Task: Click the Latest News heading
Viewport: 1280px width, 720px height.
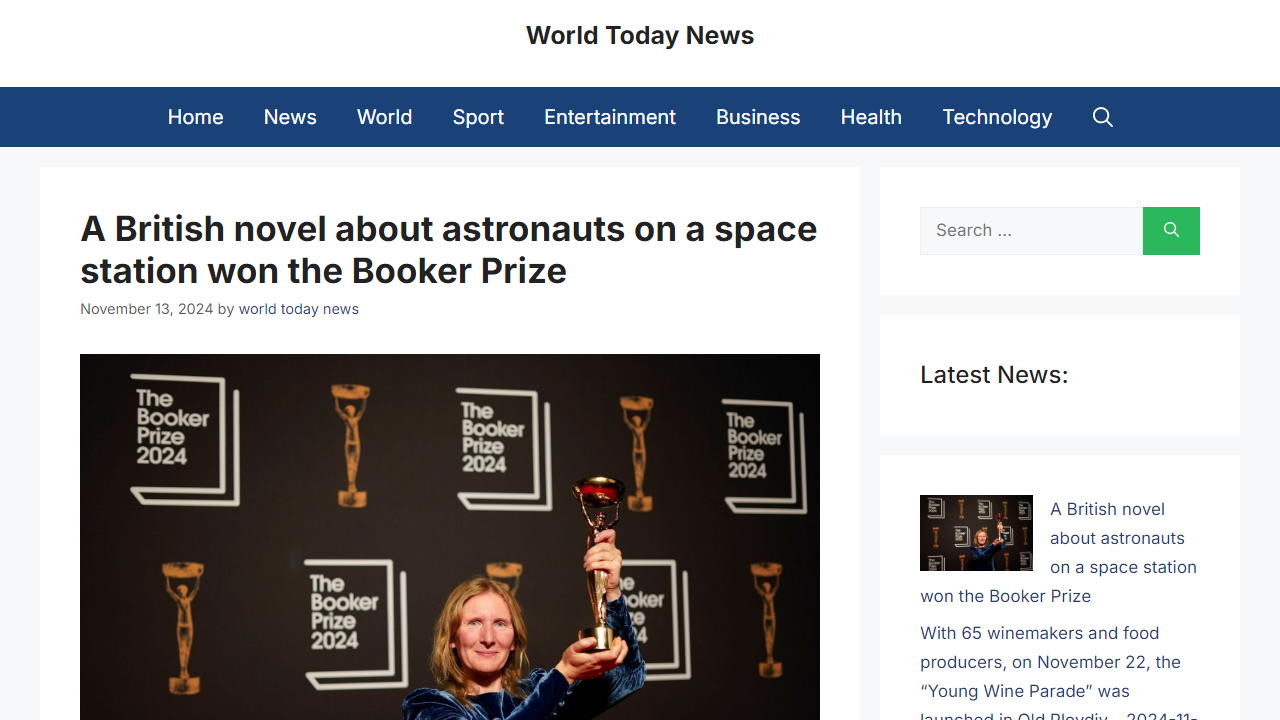Action: point(994,374)
